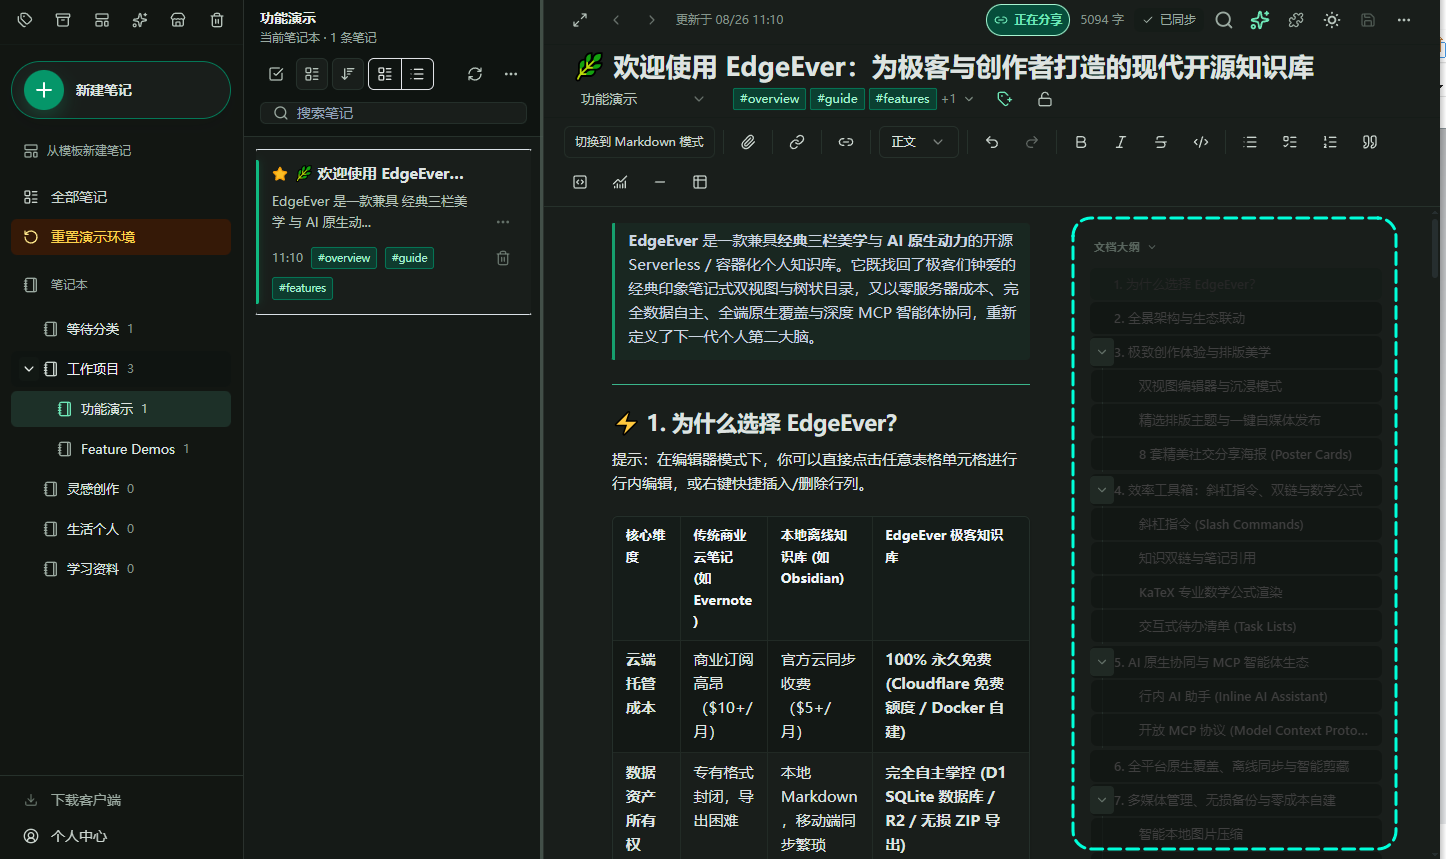
Task: Click 下载客户端 in the sidebar
Action: point(121,800)
